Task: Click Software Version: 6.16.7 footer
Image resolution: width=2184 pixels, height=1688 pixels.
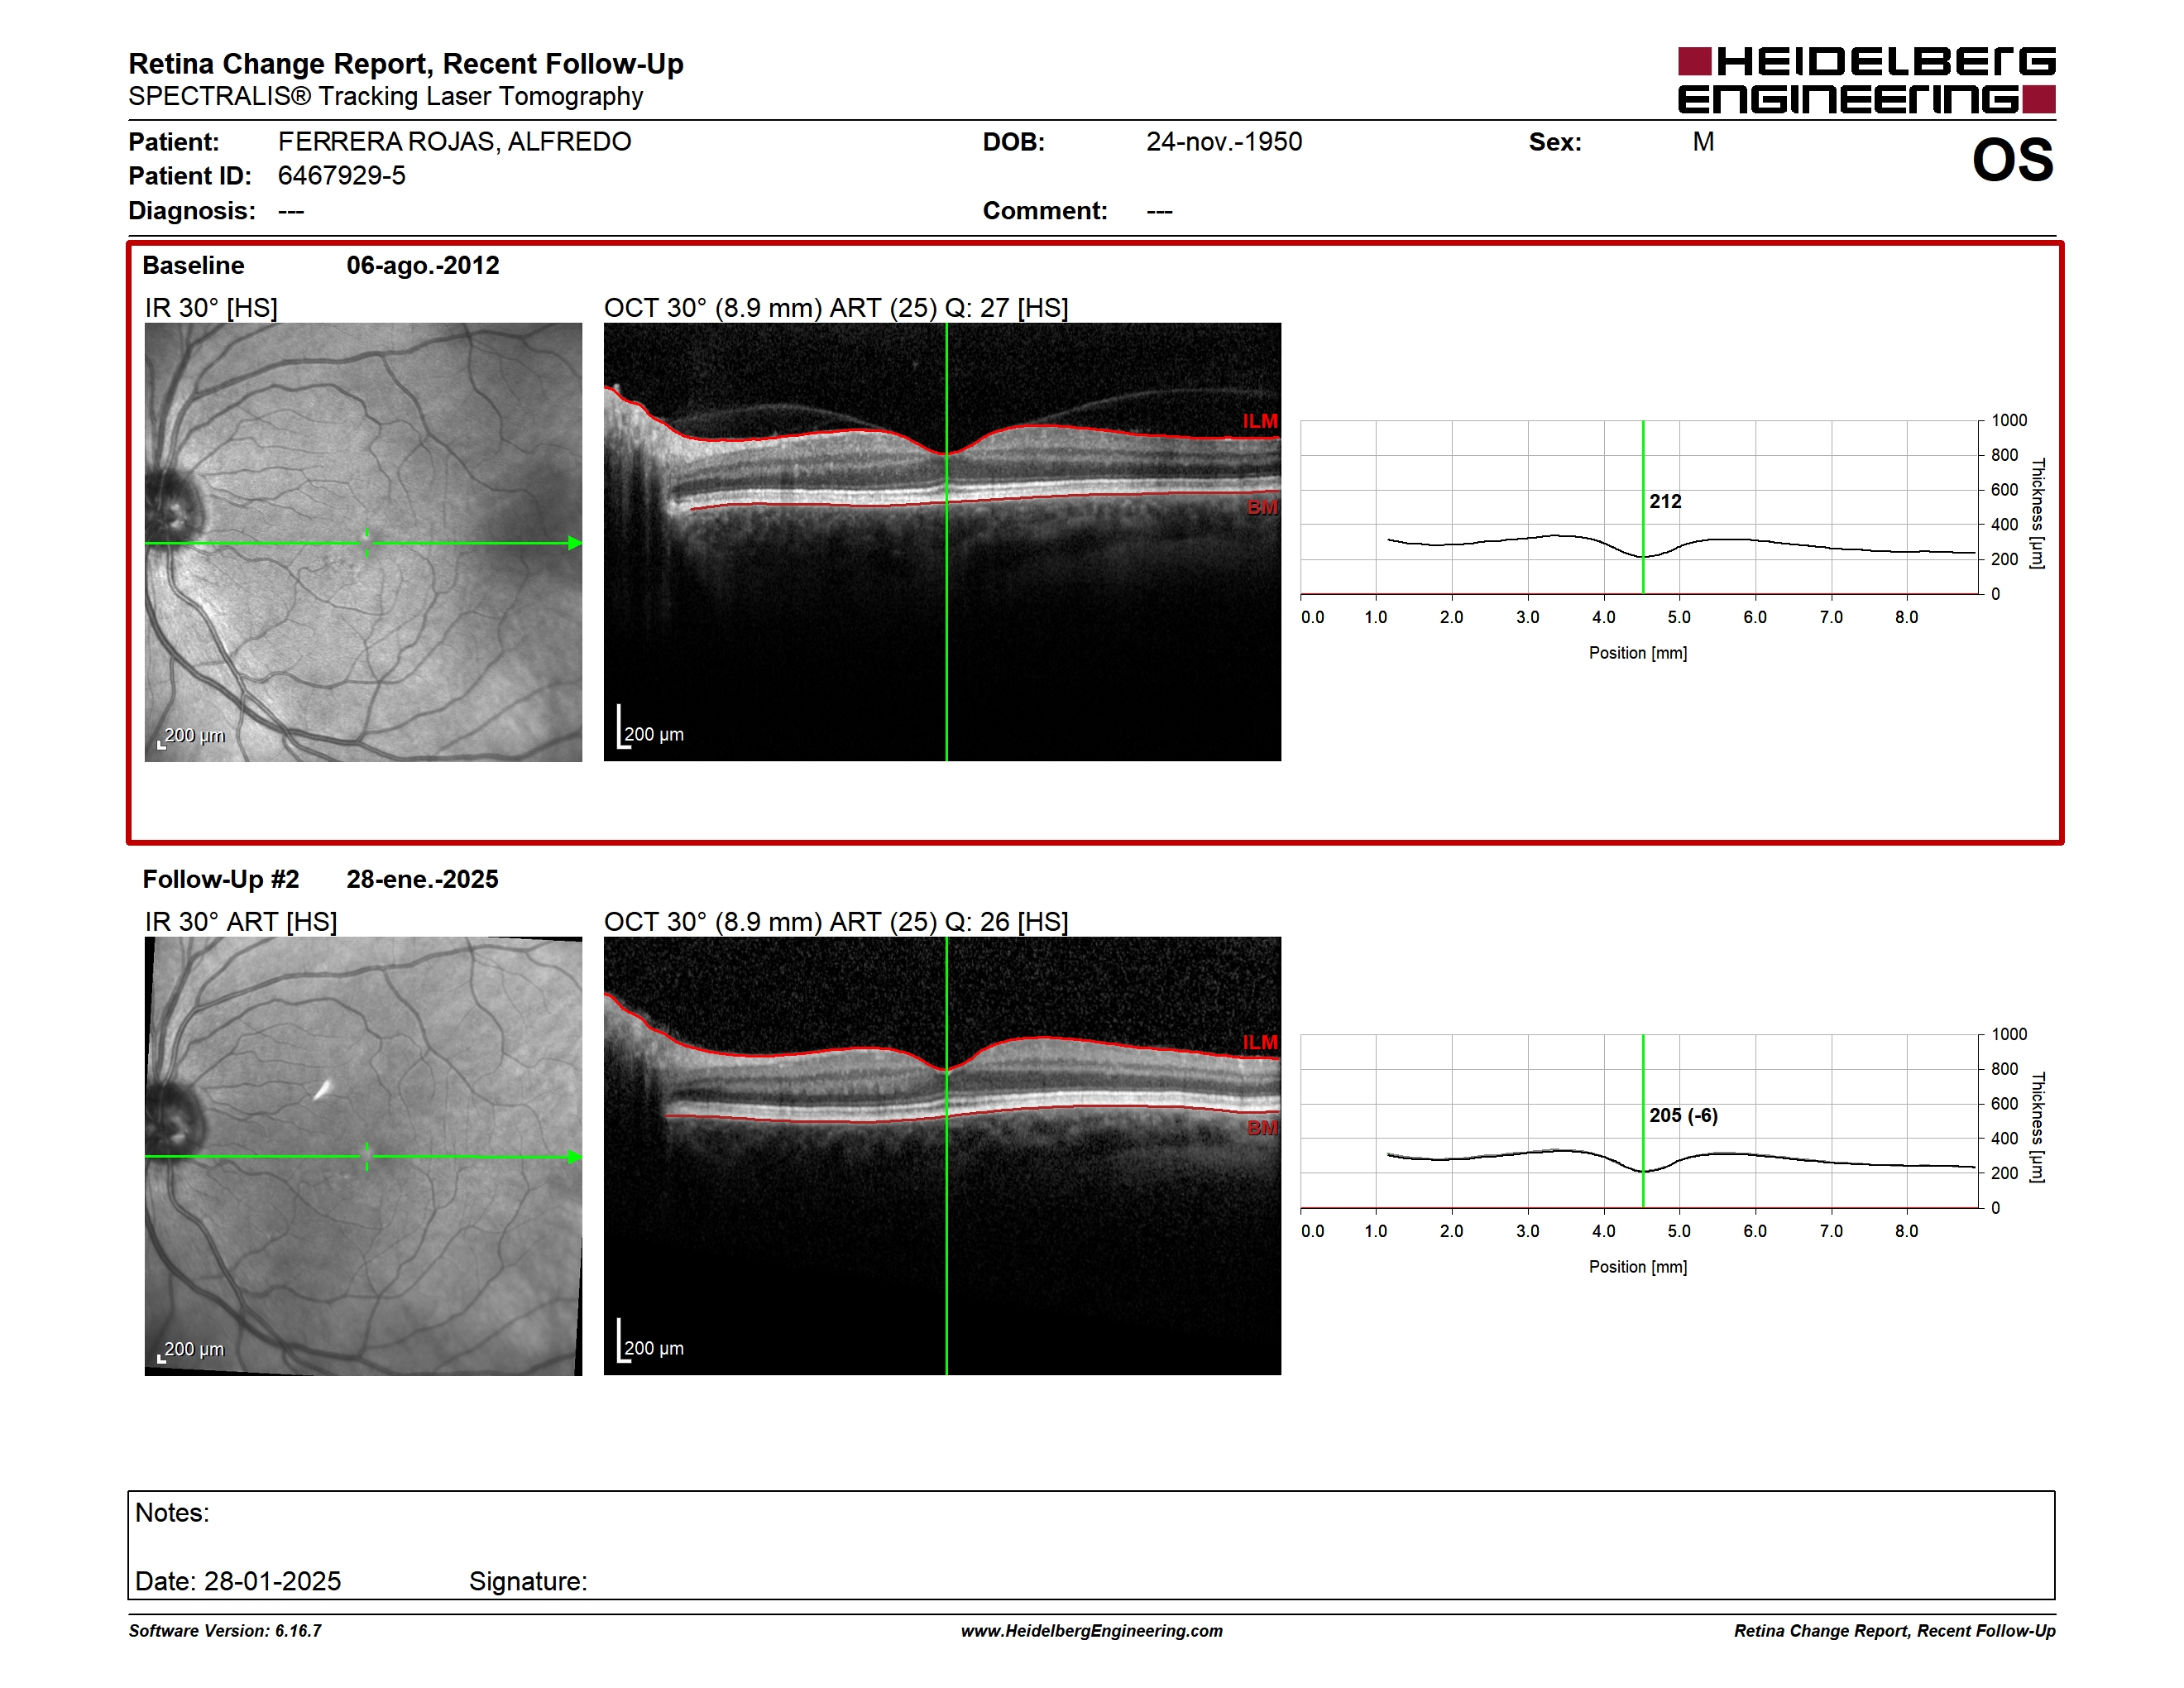Action: tap(225, 1631)
